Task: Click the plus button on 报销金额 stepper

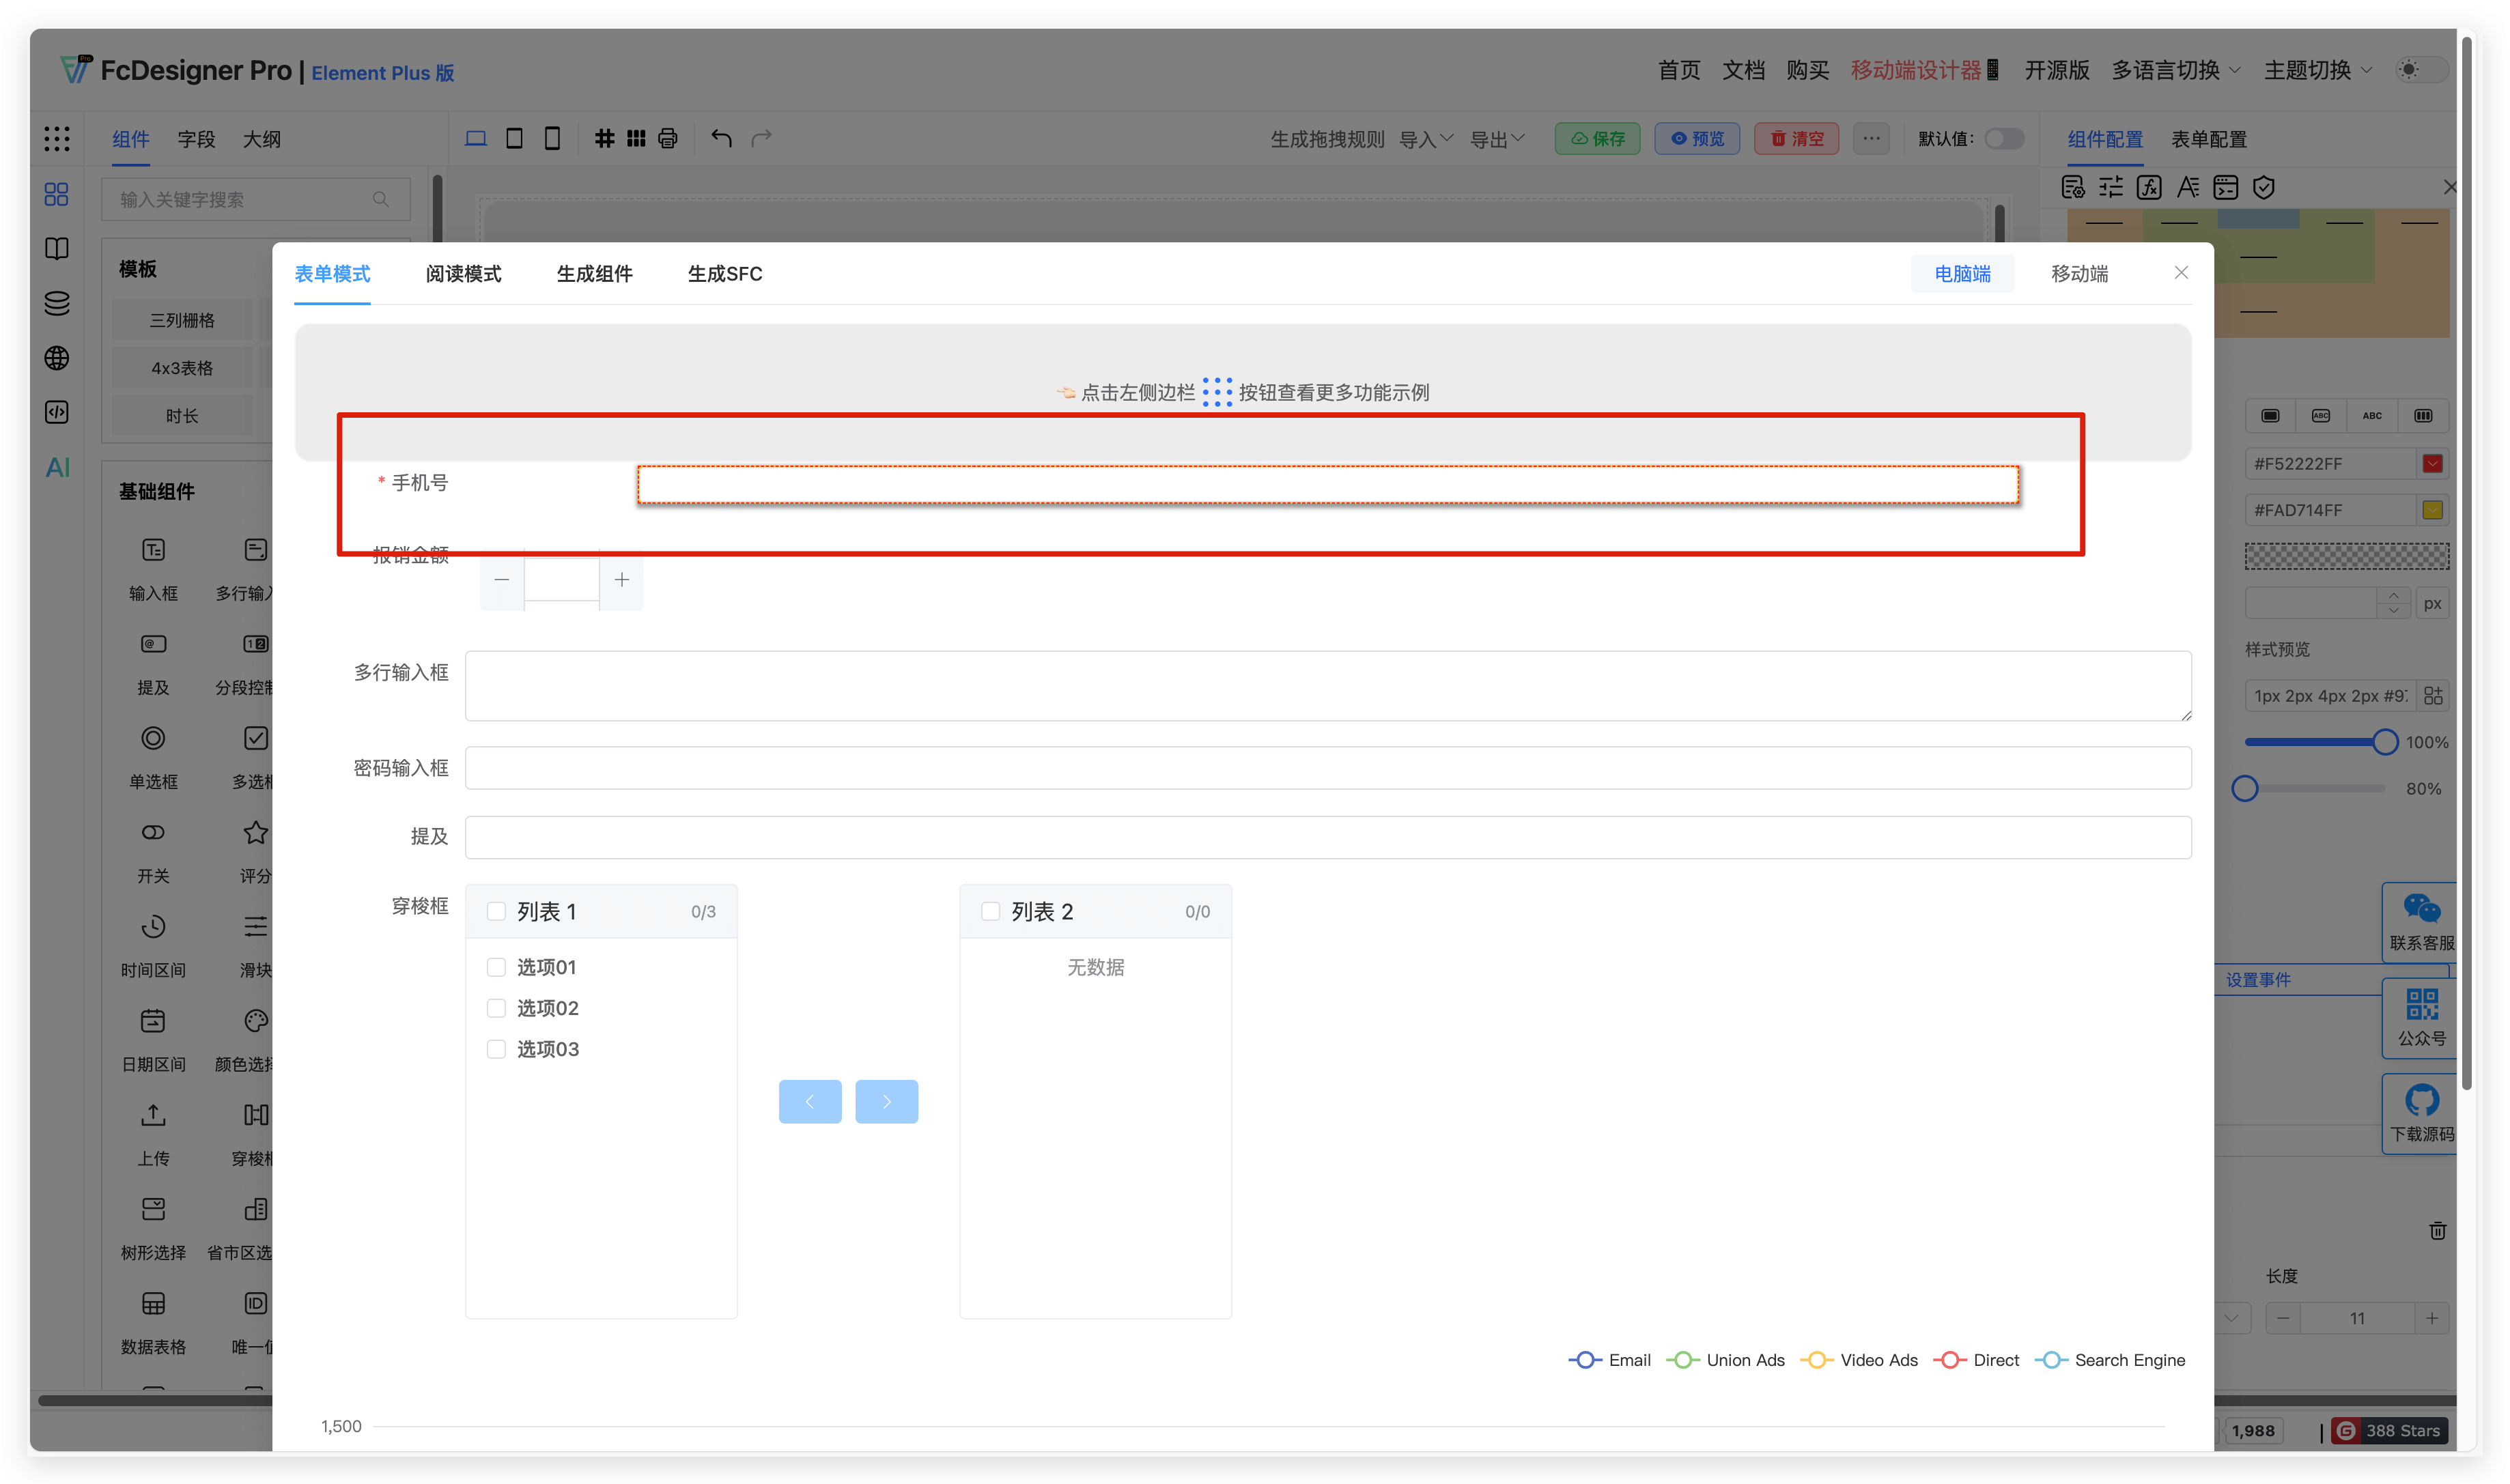Action: [x=621, y=580]
